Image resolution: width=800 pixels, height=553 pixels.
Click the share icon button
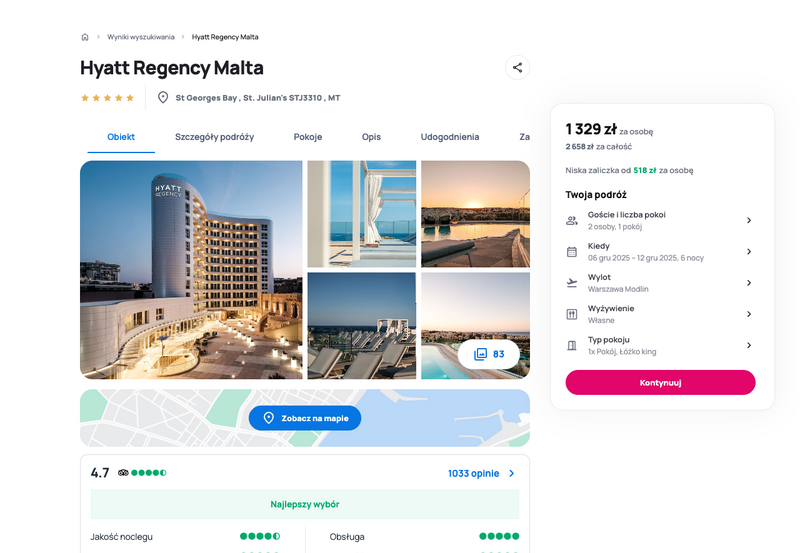517,67
